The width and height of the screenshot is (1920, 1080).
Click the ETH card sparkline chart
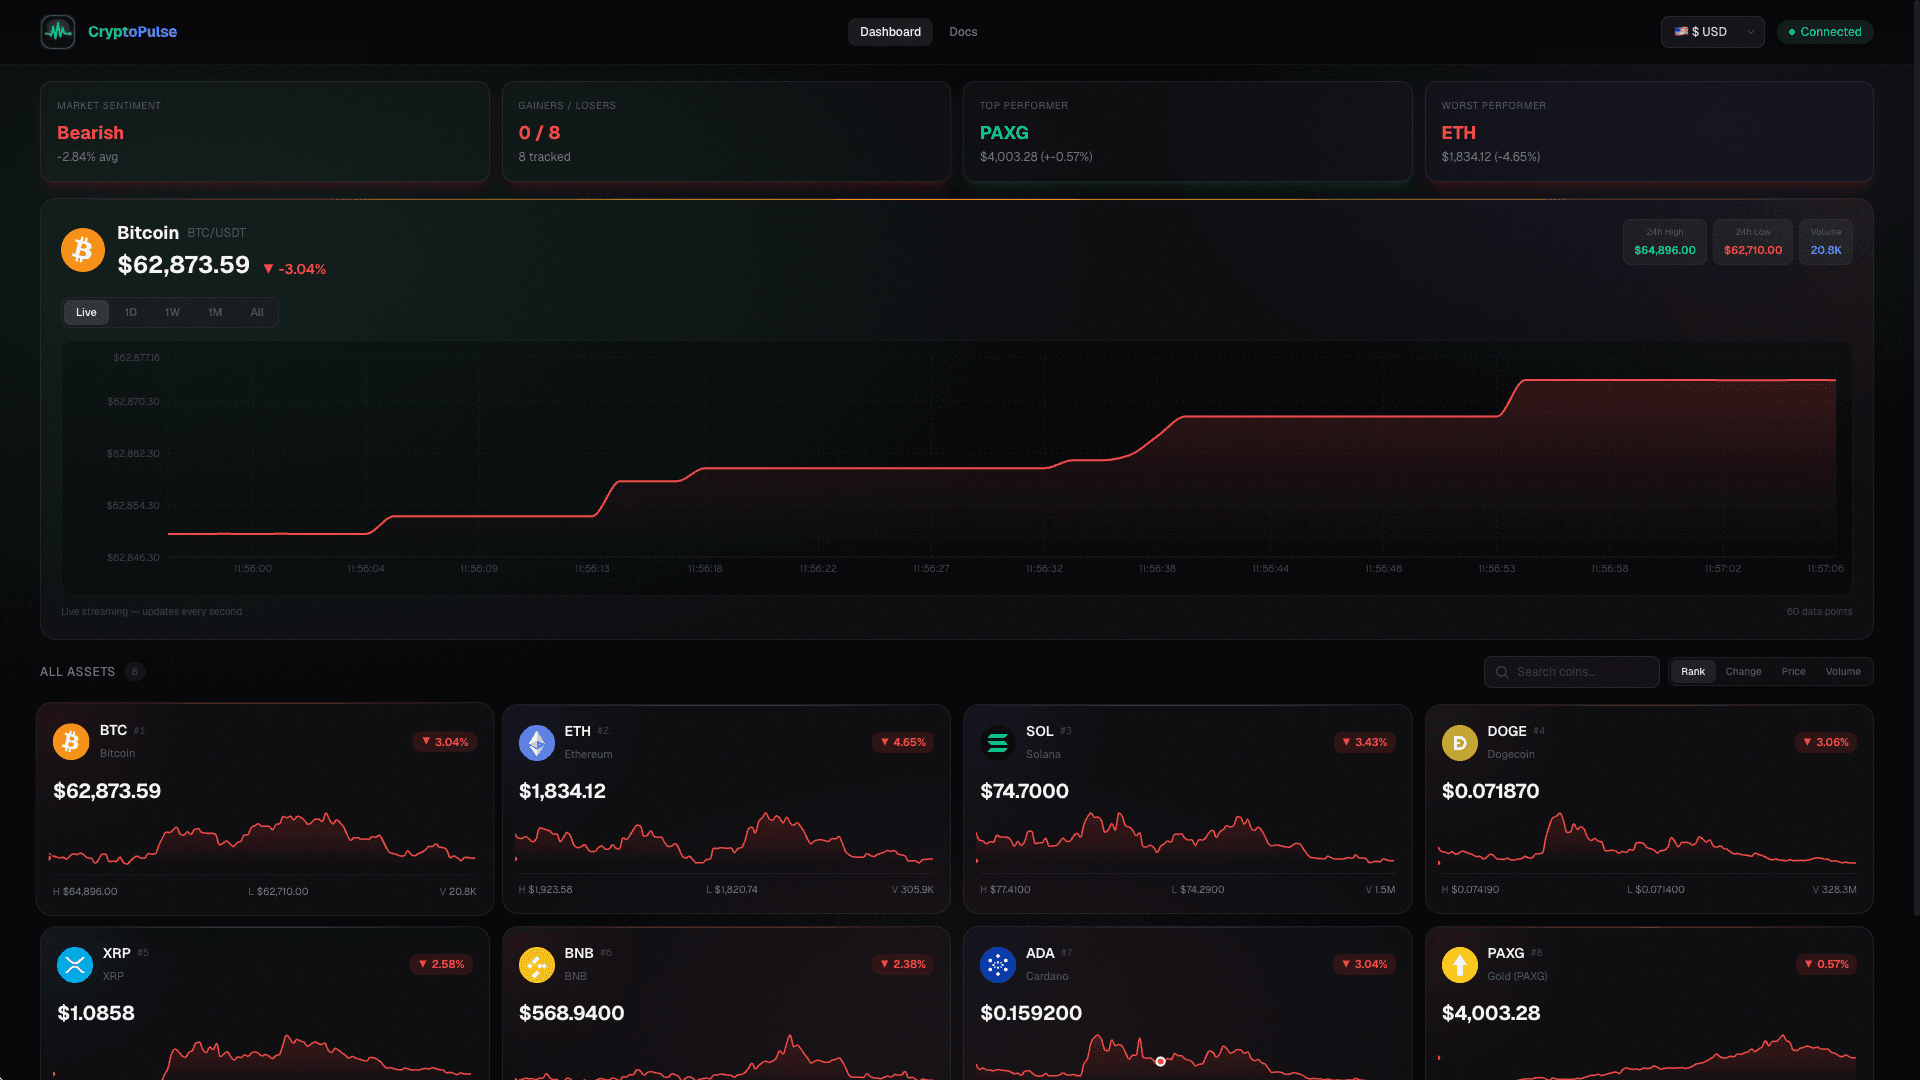[x=724, y=840]
